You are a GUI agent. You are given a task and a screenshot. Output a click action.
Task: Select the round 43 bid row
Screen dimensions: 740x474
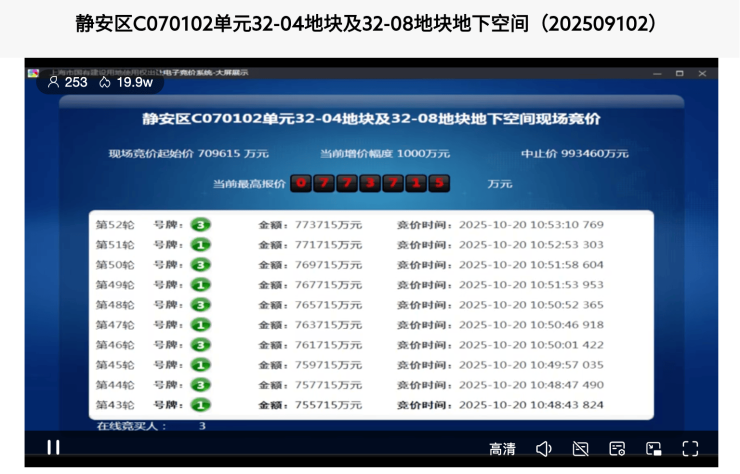(x=370, y=405)
